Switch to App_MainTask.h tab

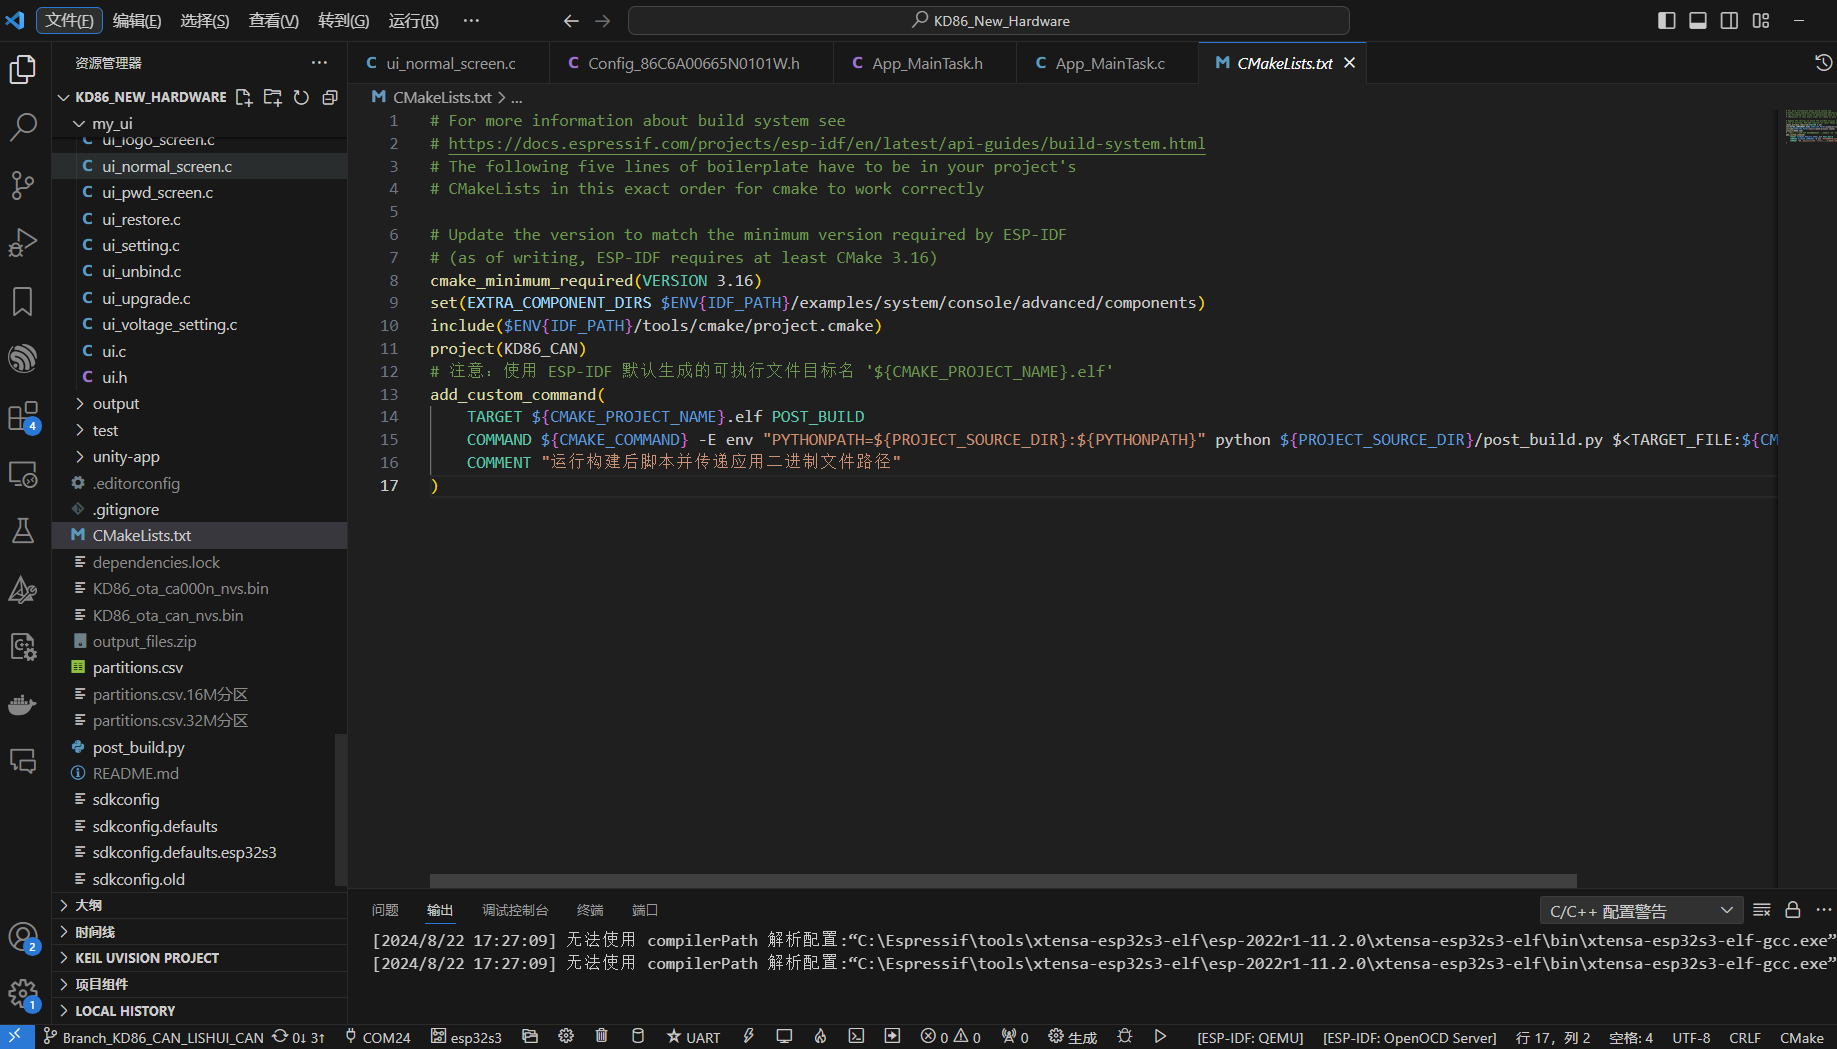click(926, 63)
